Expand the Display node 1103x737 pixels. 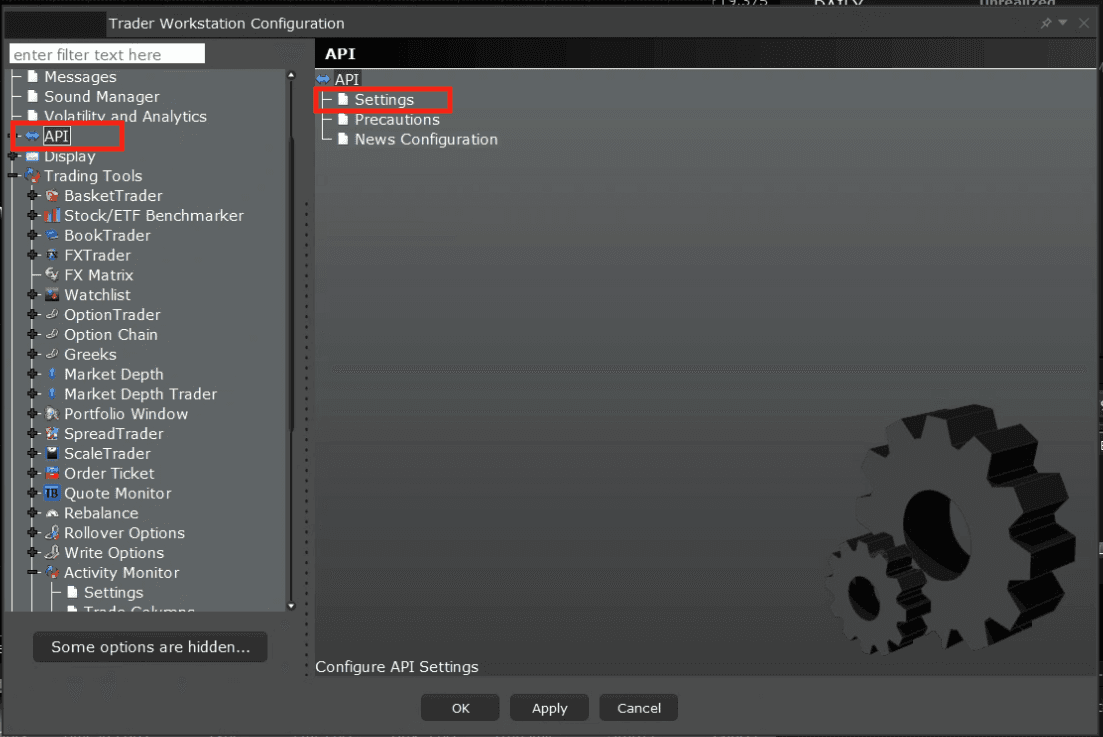(13, 156)
